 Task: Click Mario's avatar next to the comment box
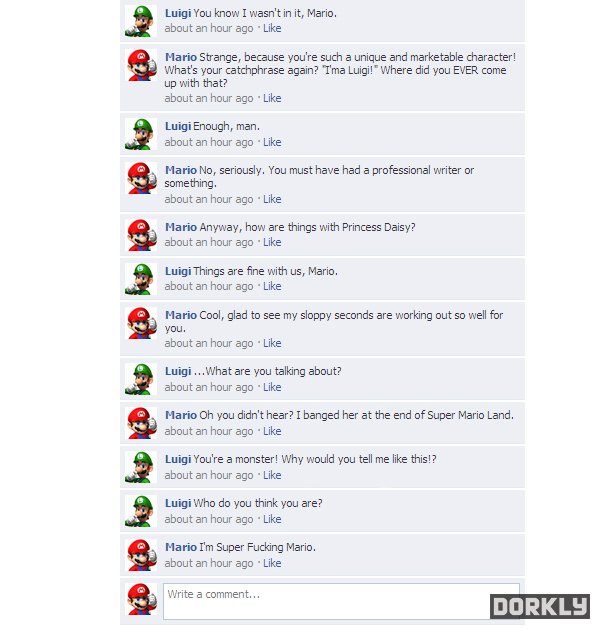(x=140, y=599)
